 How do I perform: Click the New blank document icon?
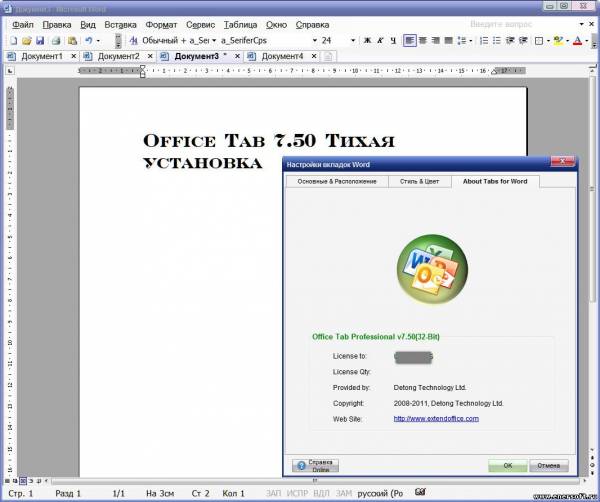click(13, 41)
